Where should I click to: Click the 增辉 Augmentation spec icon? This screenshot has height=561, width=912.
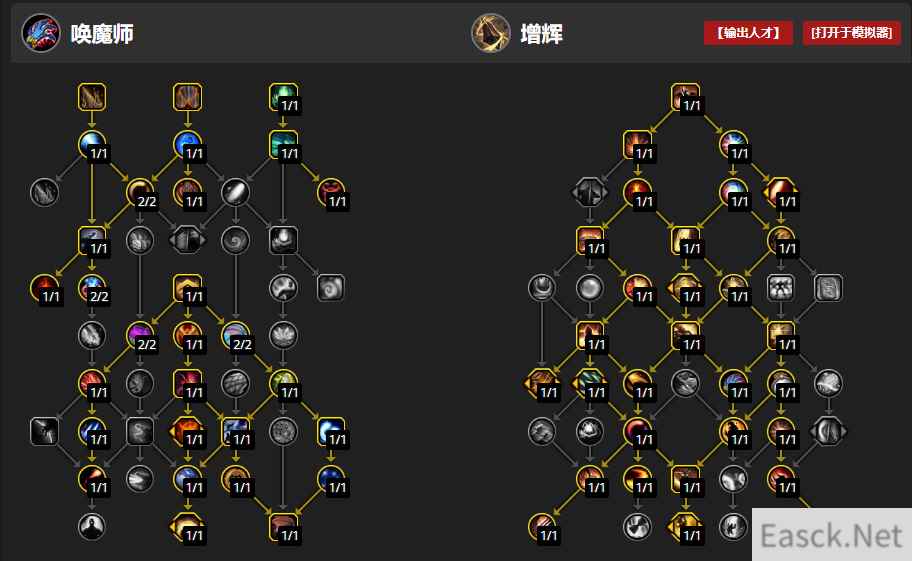[490, 33]
